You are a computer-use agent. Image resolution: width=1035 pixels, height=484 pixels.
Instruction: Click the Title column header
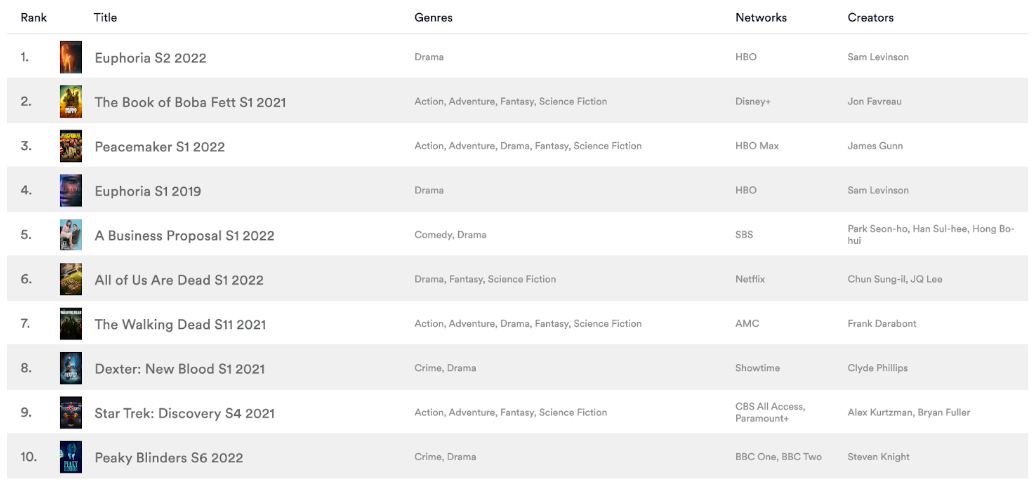[106, 18]
